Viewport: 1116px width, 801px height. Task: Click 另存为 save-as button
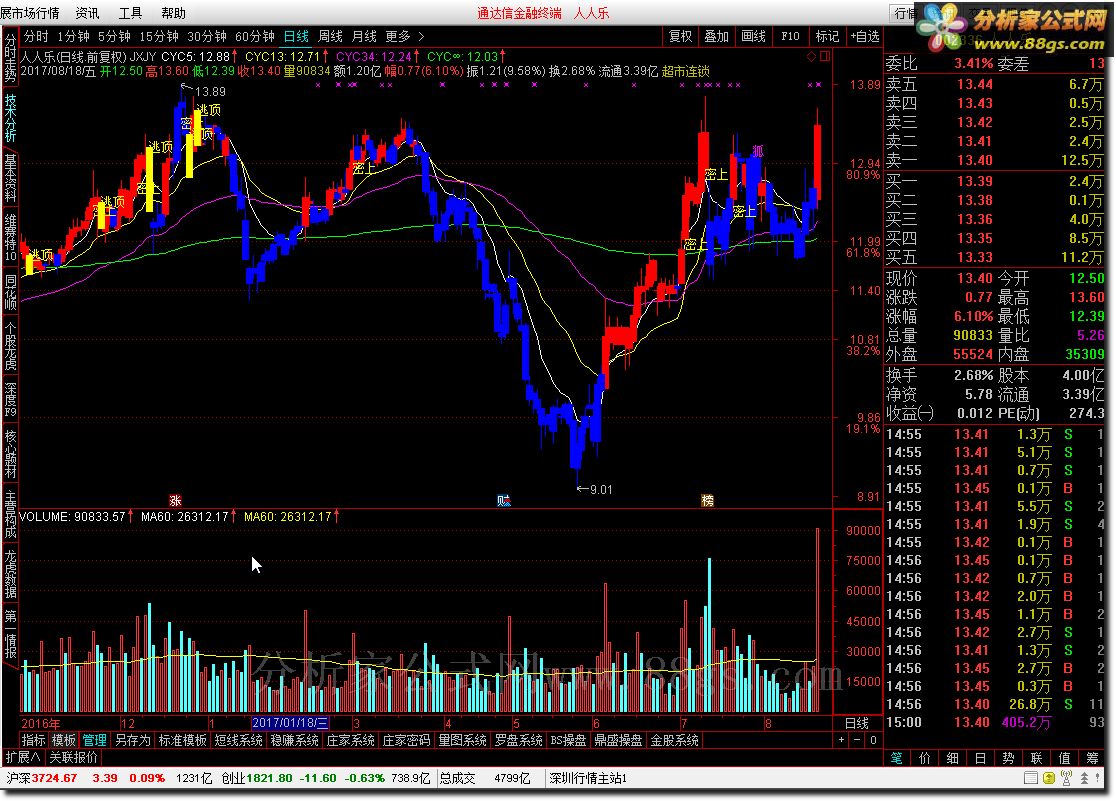pos(132,740)
